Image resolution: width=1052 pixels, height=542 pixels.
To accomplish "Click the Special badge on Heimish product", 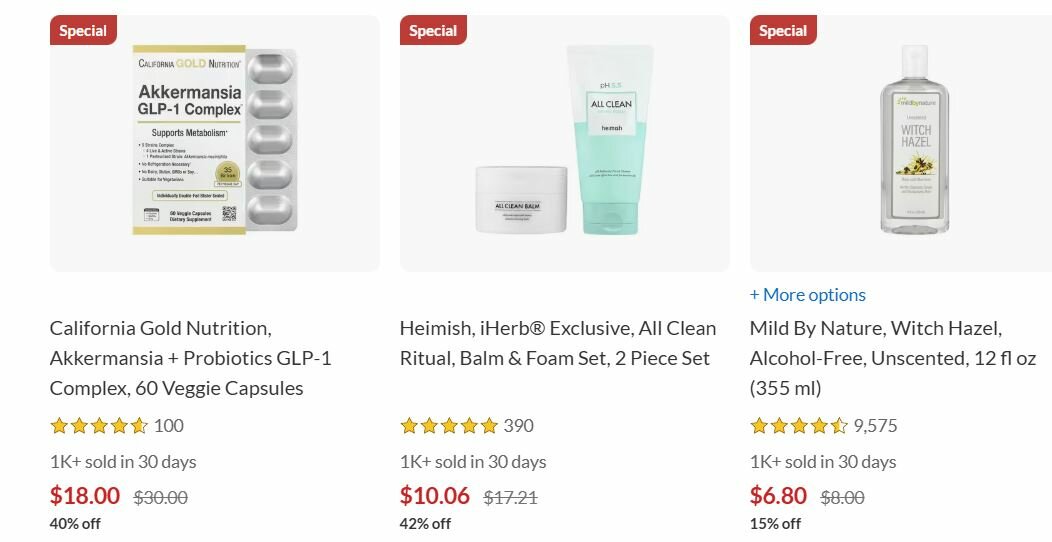I will (x=433, y=31).
